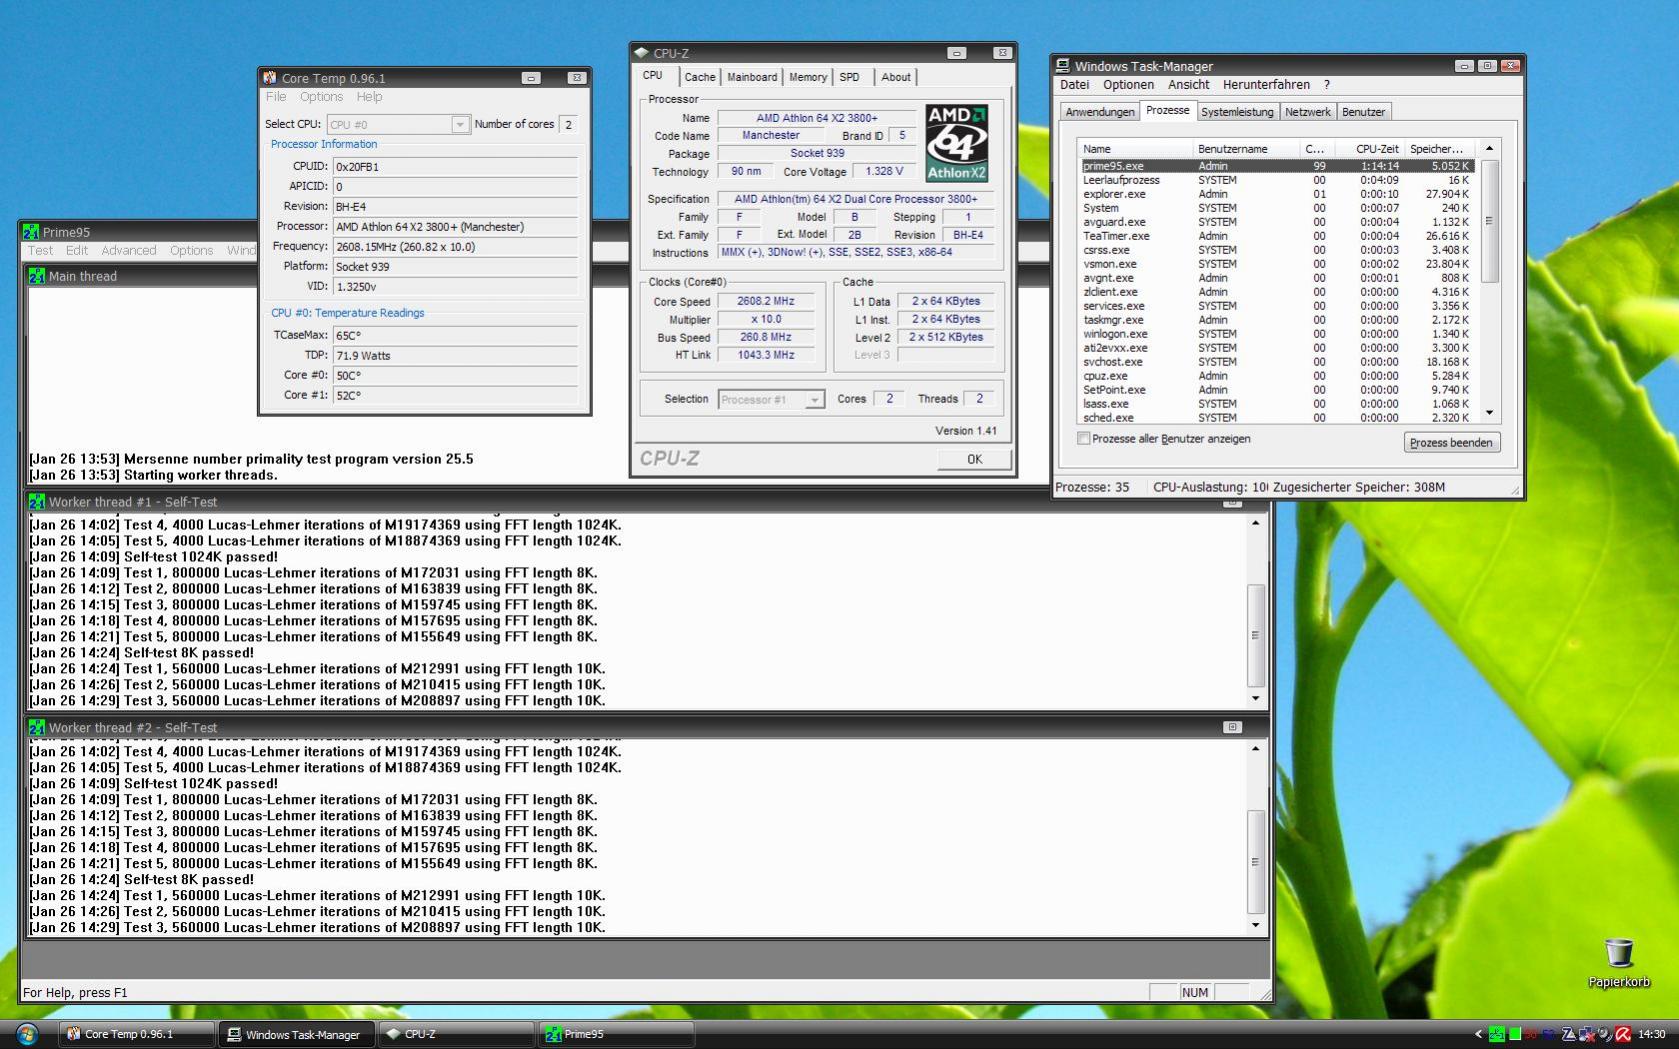1679x1049 pixels.
Task: Switch to Prime95 in the taskbar
Action: [617, 1034]
